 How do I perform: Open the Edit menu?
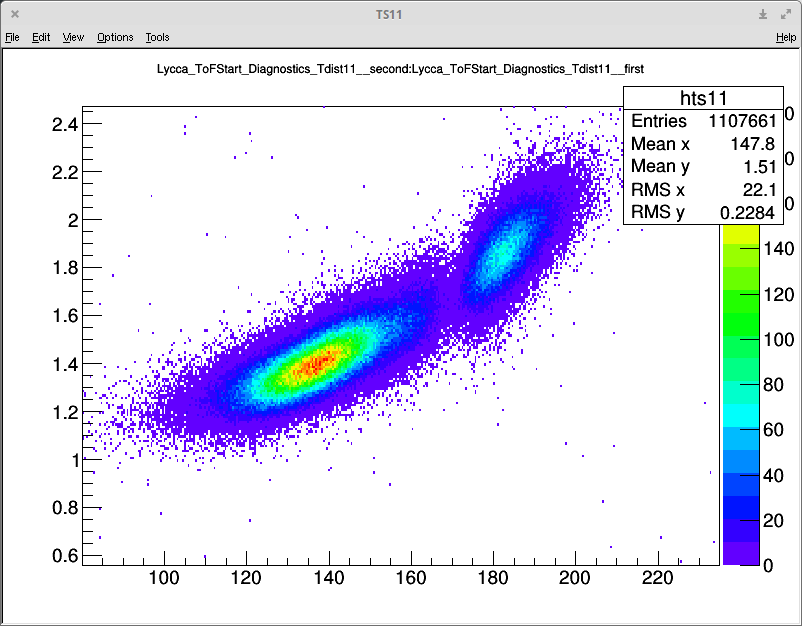pos(41,37)
